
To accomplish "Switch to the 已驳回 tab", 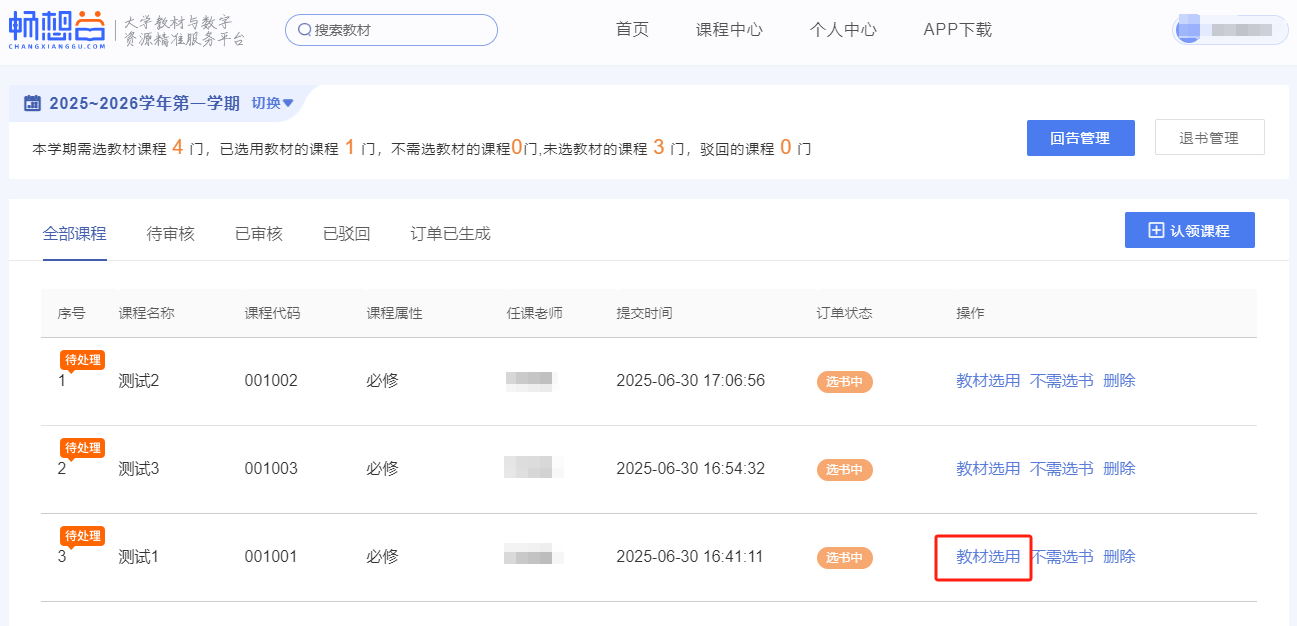I will (x=346, y=234).
